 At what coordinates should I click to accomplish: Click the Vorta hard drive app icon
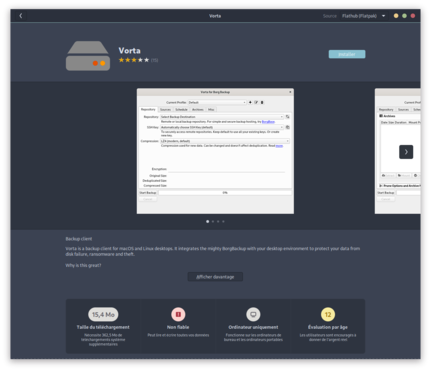[88, 56]
